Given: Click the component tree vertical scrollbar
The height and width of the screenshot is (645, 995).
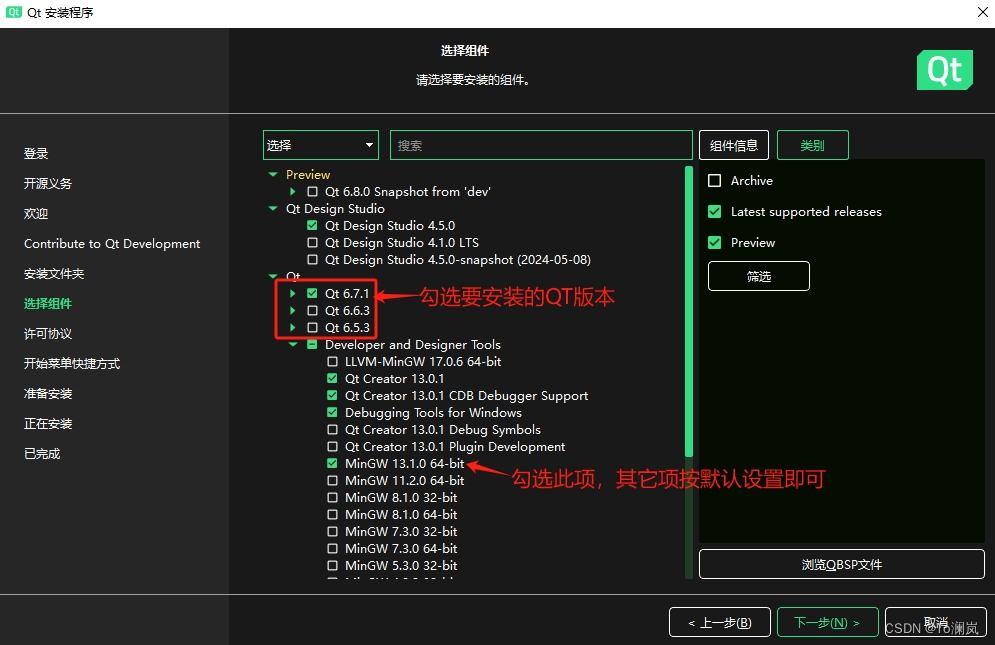Looking at the screenshot, I should point(689,311).
